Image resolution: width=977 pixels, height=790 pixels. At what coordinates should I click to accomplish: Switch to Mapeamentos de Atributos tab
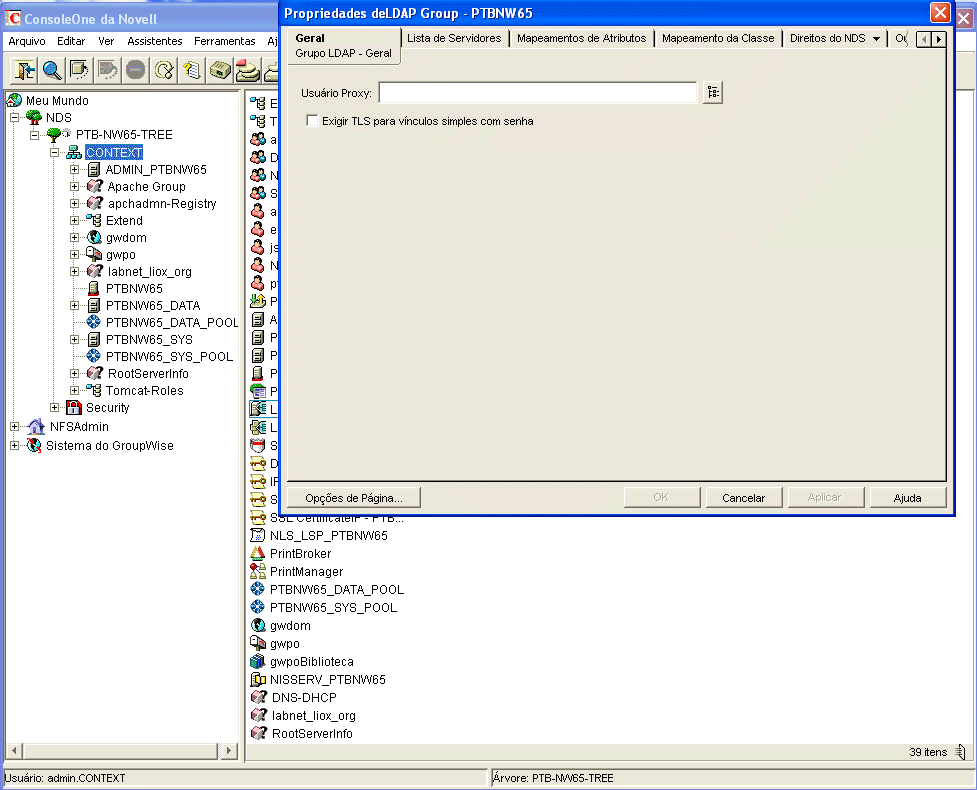(x=581, y=38)
